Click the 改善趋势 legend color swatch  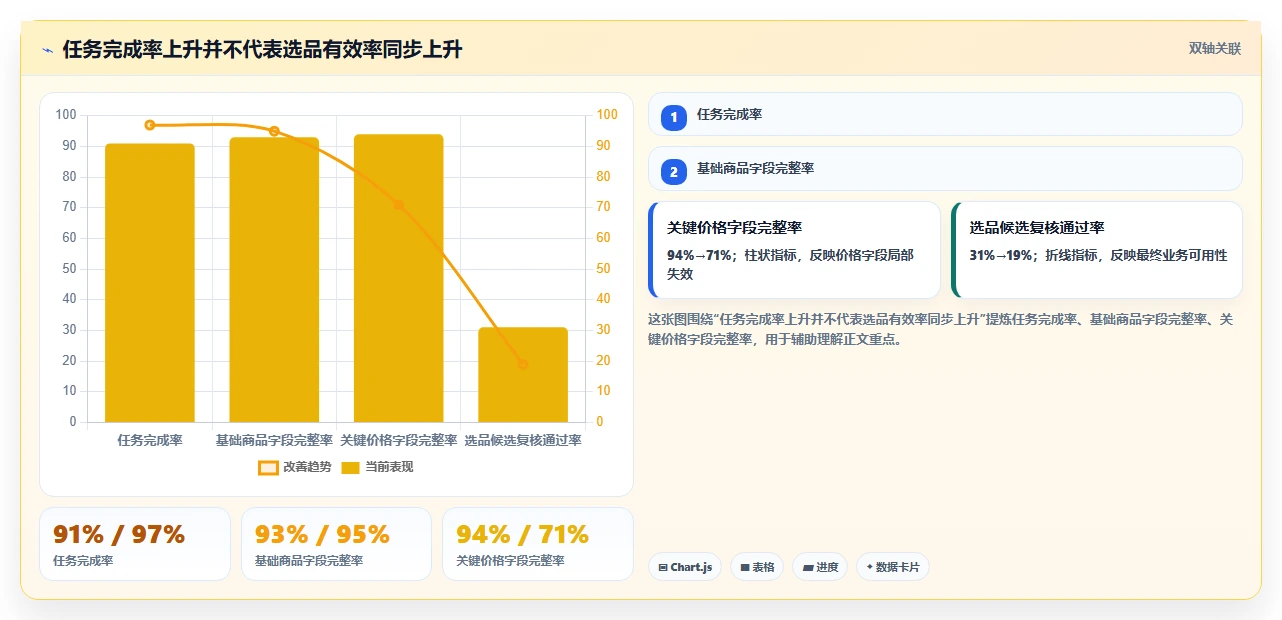point(268,468)
